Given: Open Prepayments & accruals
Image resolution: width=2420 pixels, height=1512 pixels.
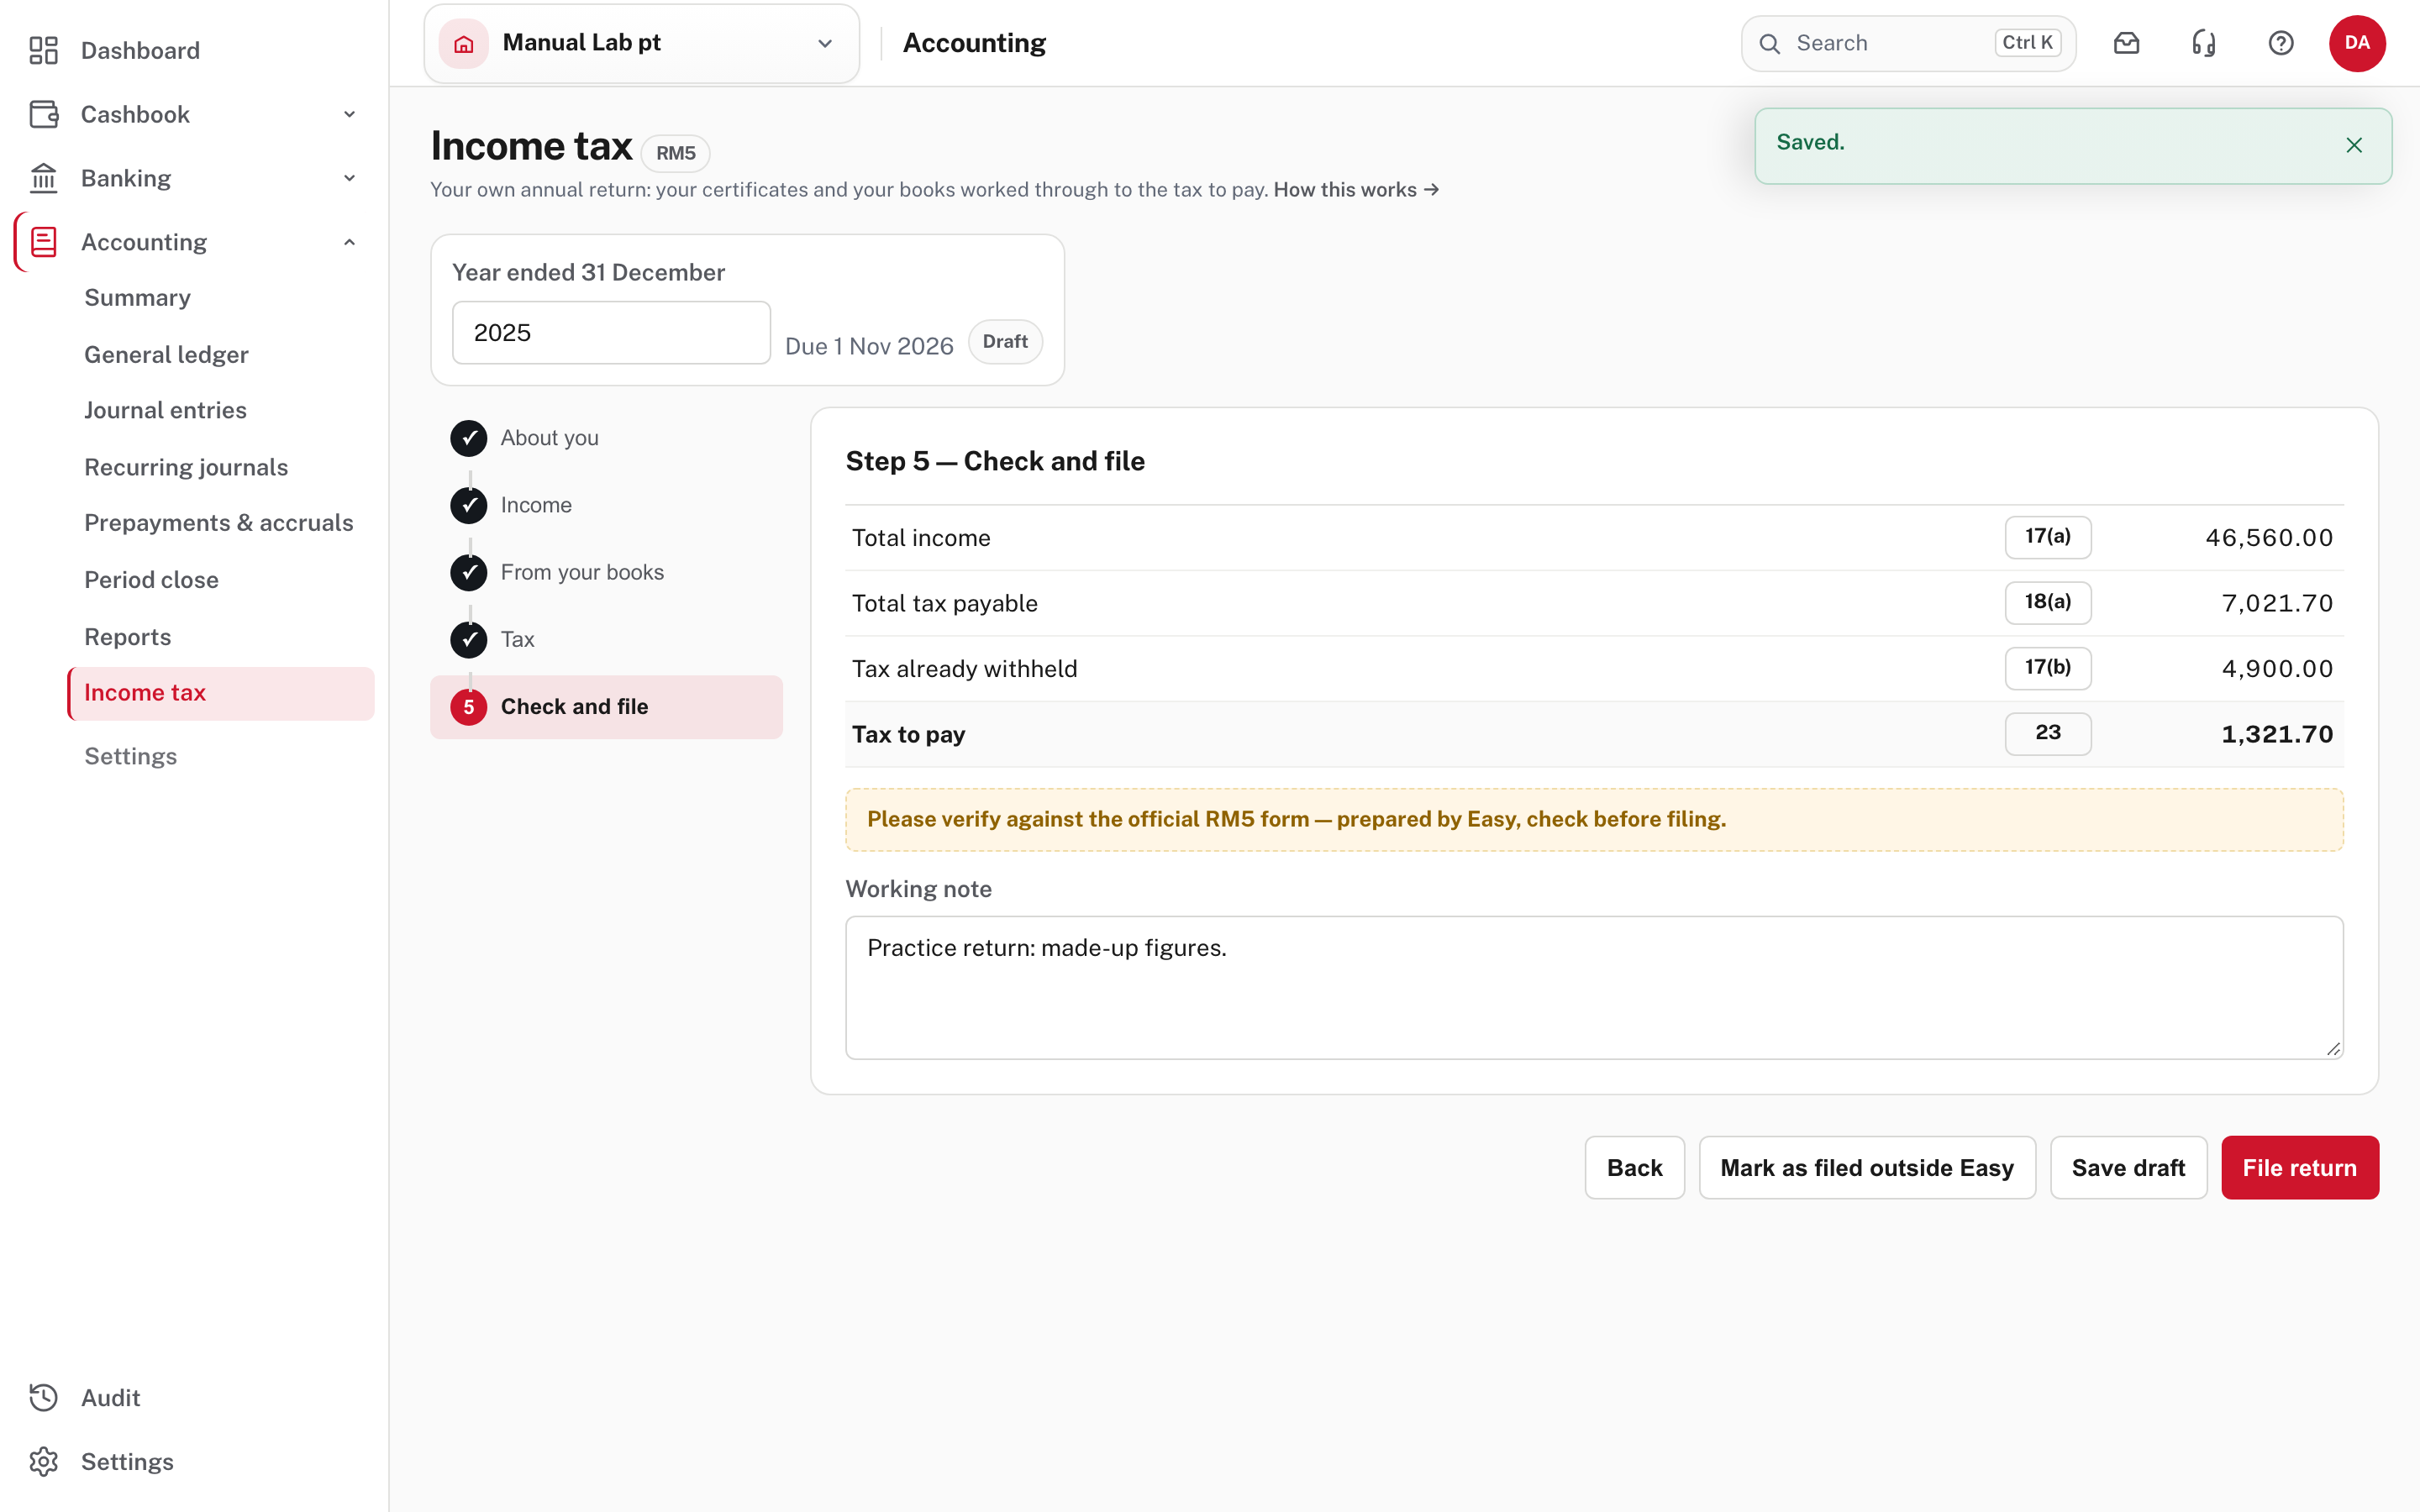Looking at the screenshot, I should click(219, 523).
